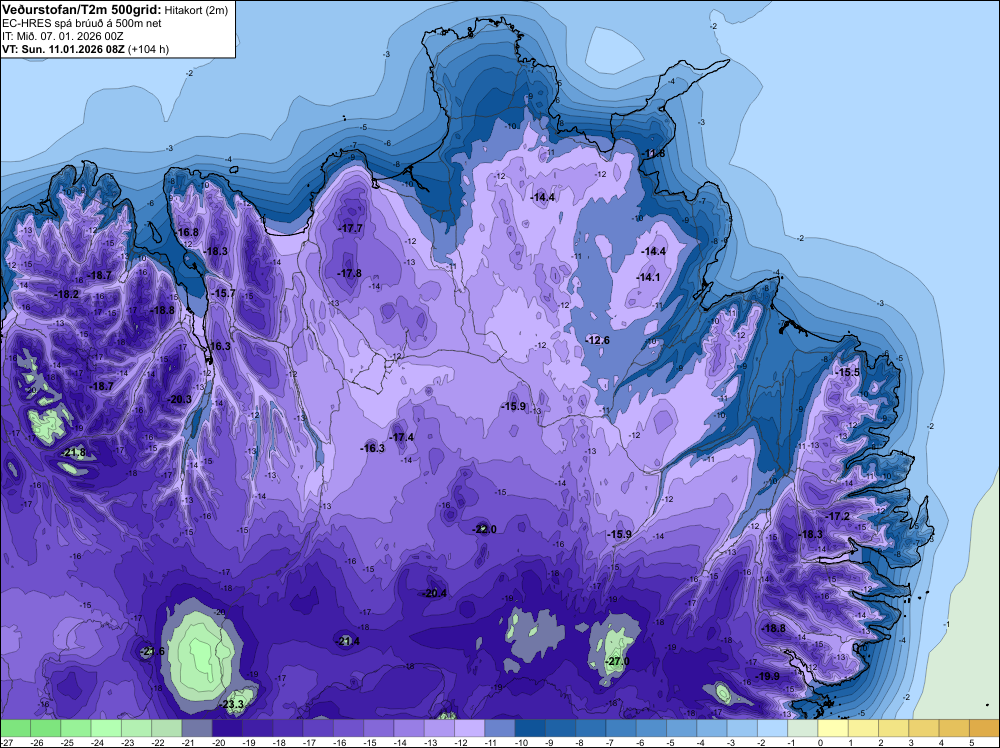Select the legend swatch labeled -10

point(530,728)
